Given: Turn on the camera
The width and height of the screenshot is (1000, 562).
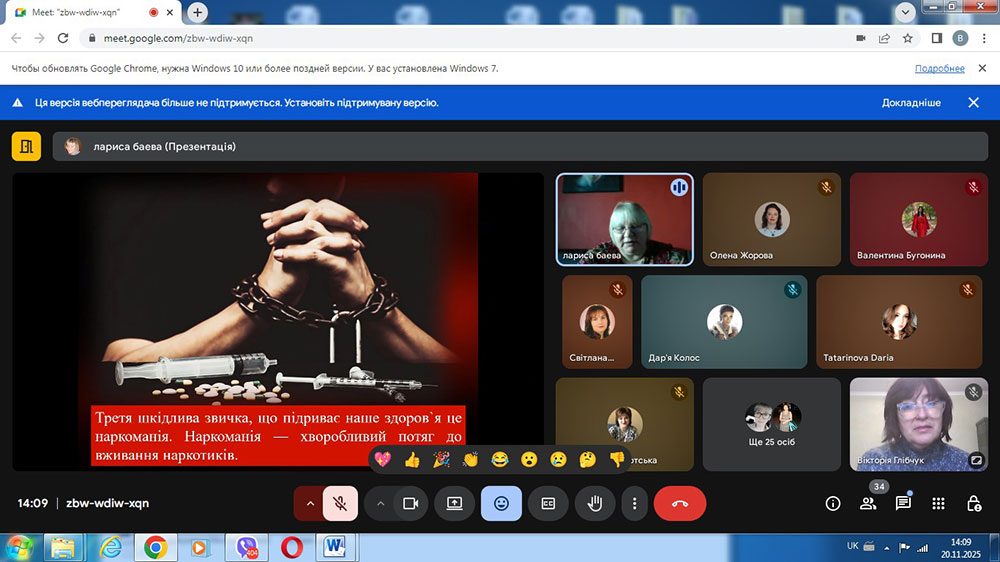Looking at the screenshot, I should tap(409, 504).
